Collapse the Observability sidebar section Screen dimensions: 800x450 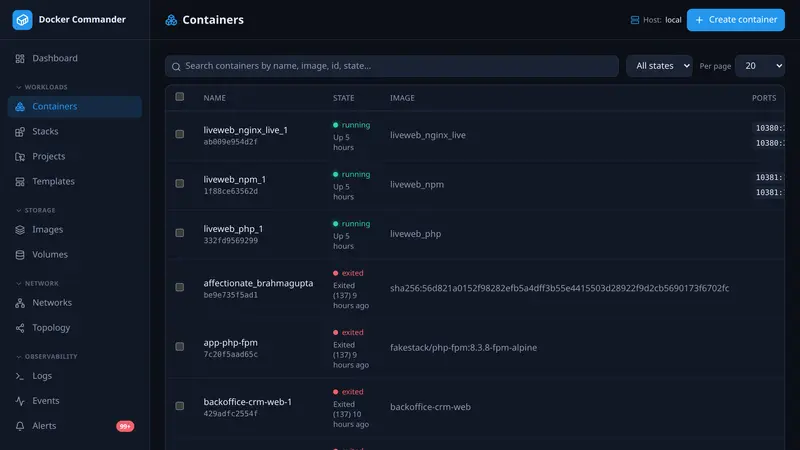(46, 357)
